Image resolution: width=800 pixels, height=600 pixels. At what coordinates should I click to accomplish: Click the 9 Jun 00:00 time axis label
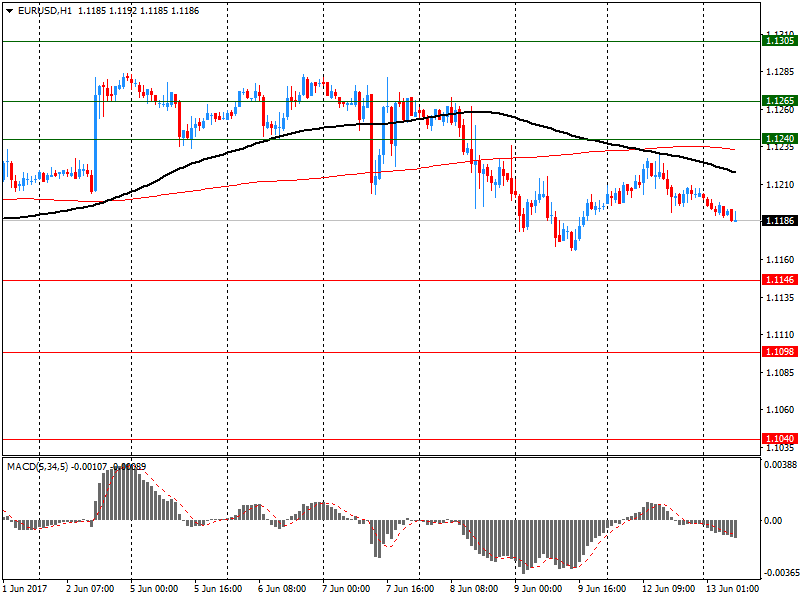pyautogui.click(x=538, y=589)
